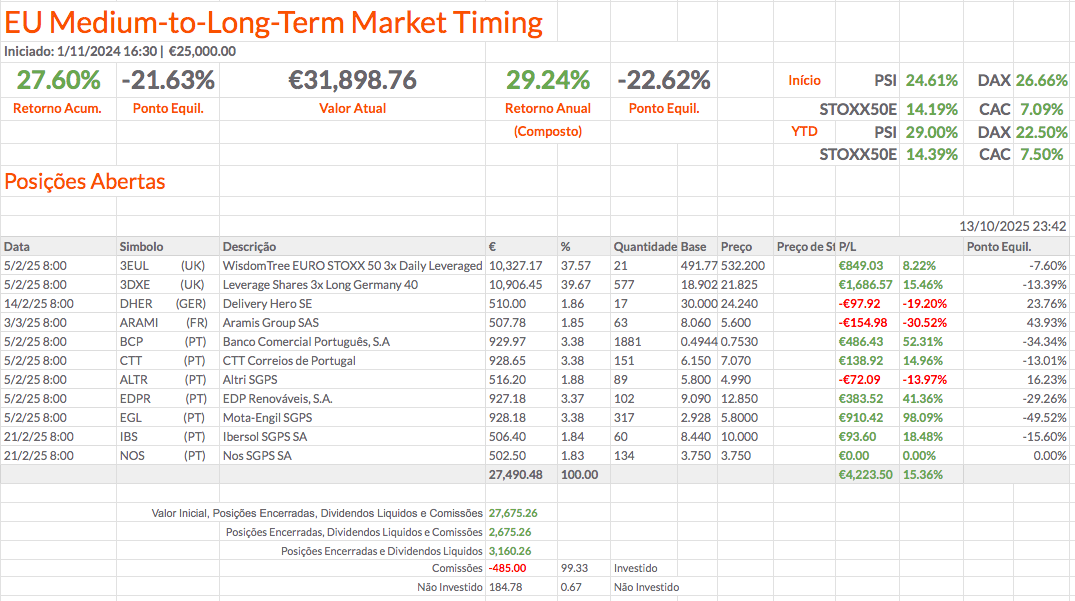Click the DAX 26.66% Início value
Viewport: 1075px width, 601px height.
pos(1041,80)
